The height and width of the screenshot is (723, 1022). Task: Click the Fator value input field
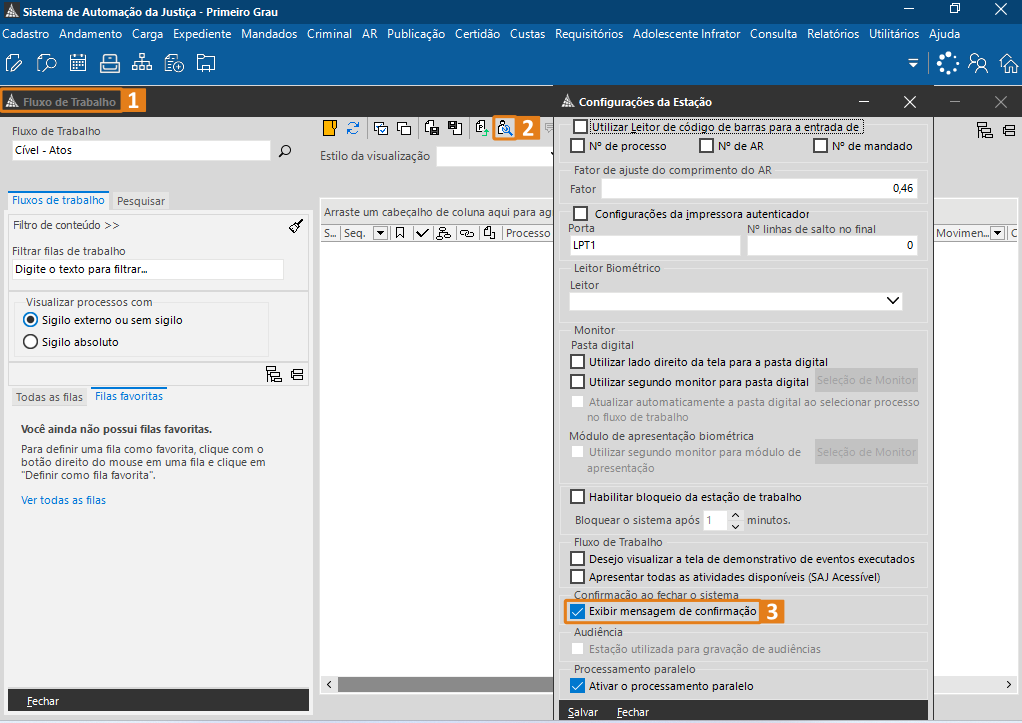758,188
